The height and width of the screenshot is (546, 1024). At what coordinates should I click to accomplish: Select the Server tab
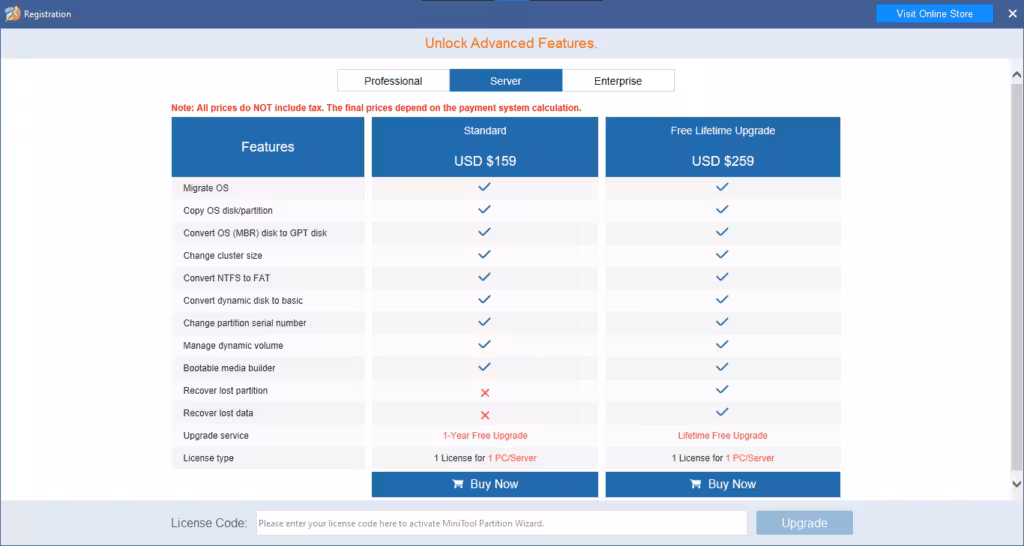point(505,81)
